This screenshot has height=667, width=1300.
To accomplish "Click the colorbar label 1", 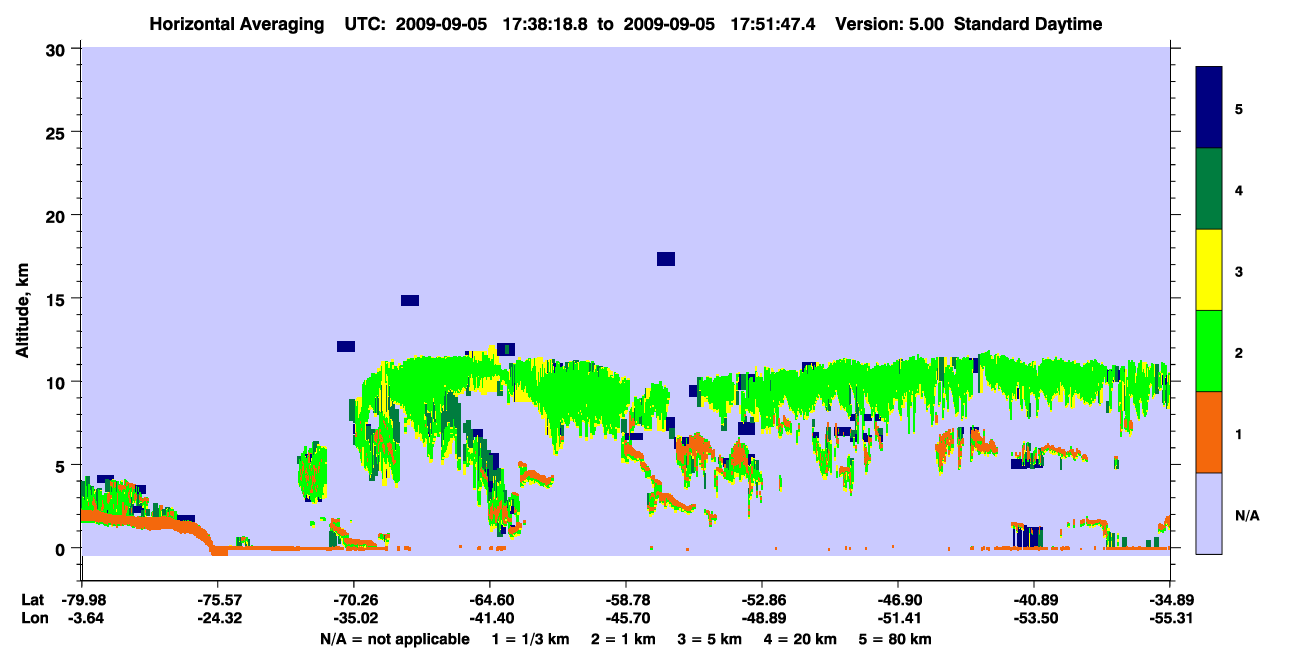I will tap(1239, 433).
